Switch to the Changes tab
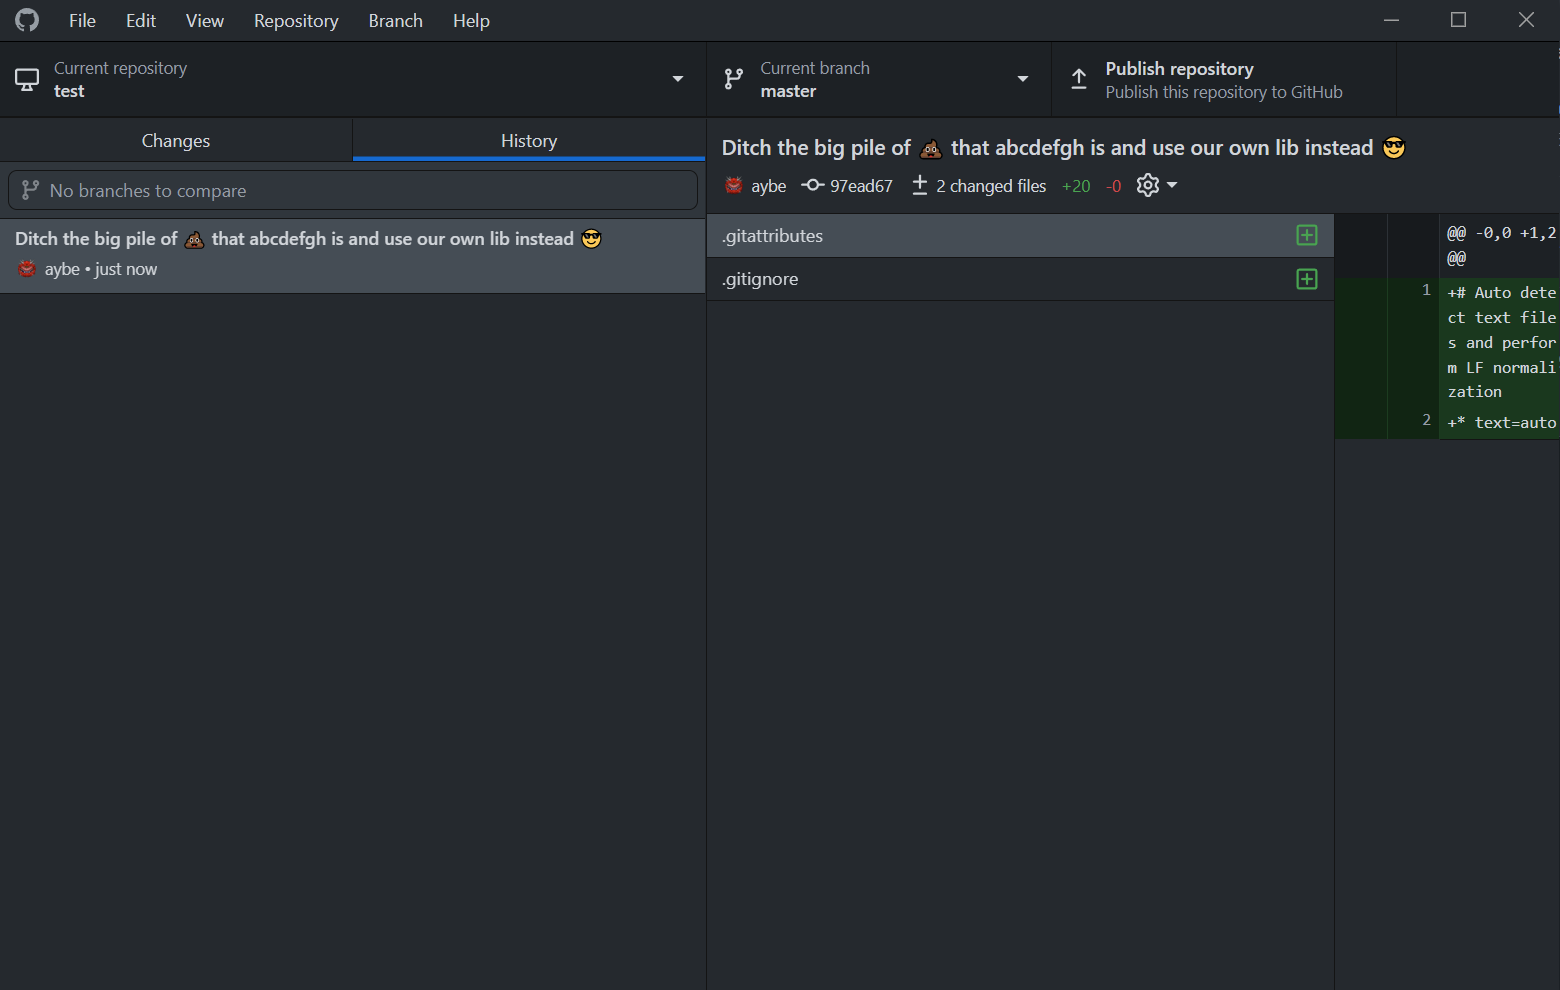 (x=176, y=140)
